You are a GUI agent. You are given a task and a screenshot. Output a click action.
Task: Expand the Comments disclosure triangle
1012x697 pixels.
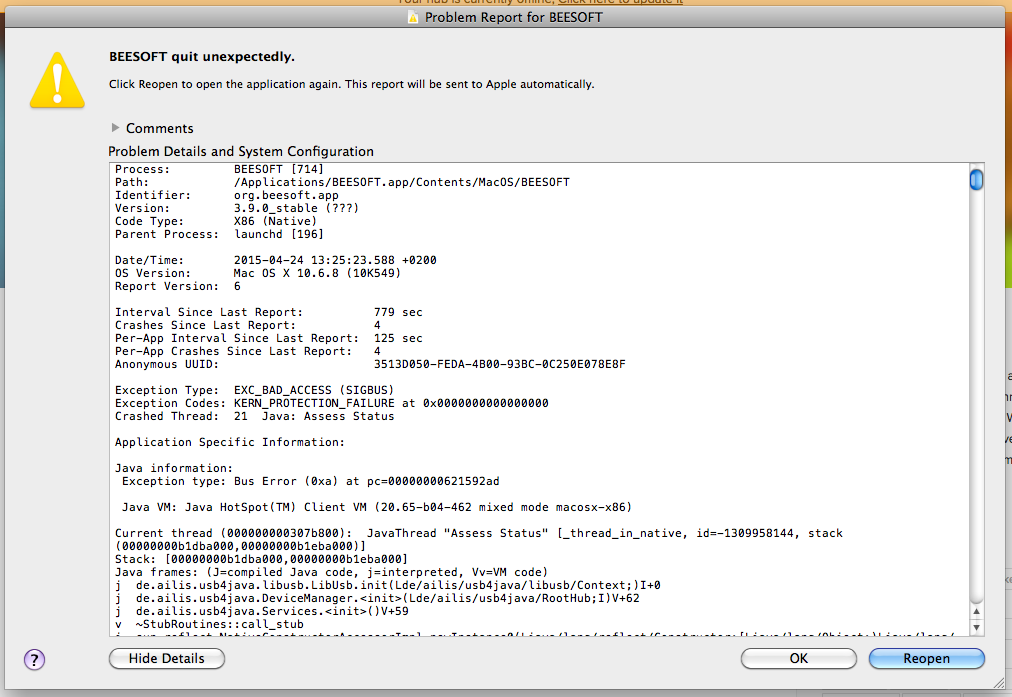click(116, 128)
